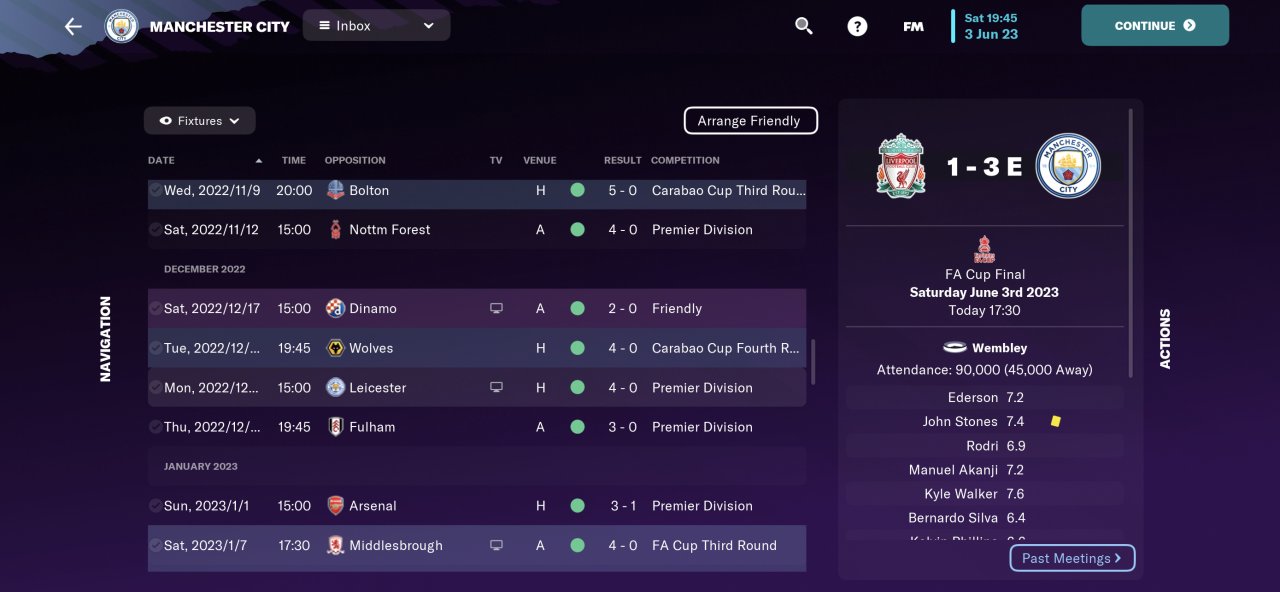Click the Arsenal club badge in fixture list
The width and height of the screenshot is (1280, 592).
pos(336,506)
